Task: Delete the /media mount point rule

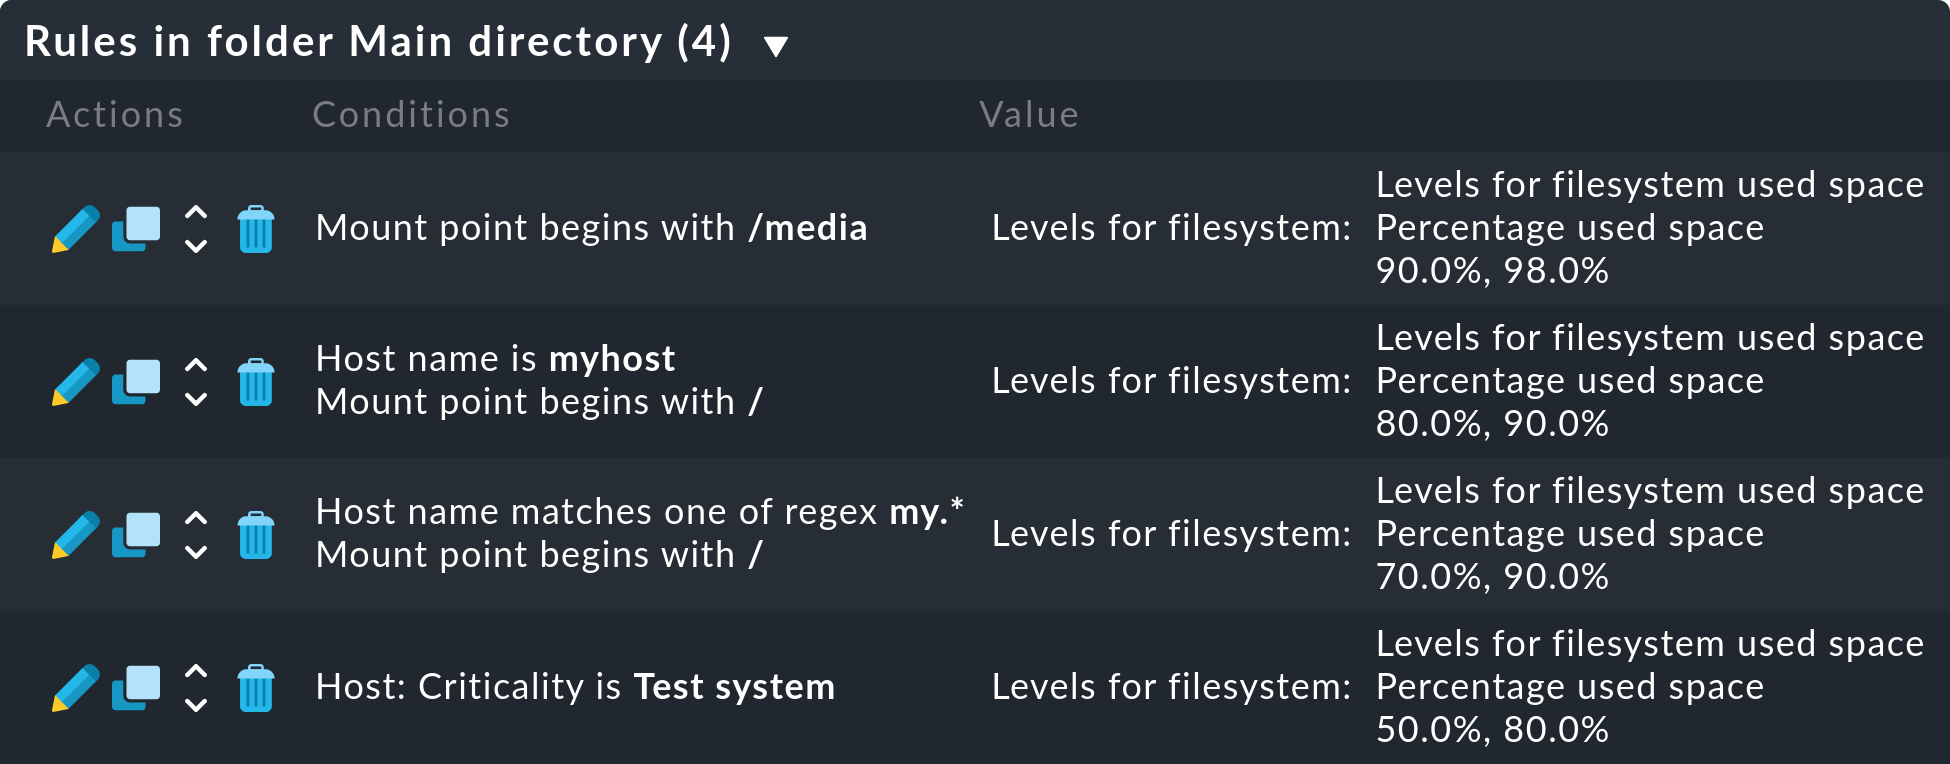Action: [256, 229]
